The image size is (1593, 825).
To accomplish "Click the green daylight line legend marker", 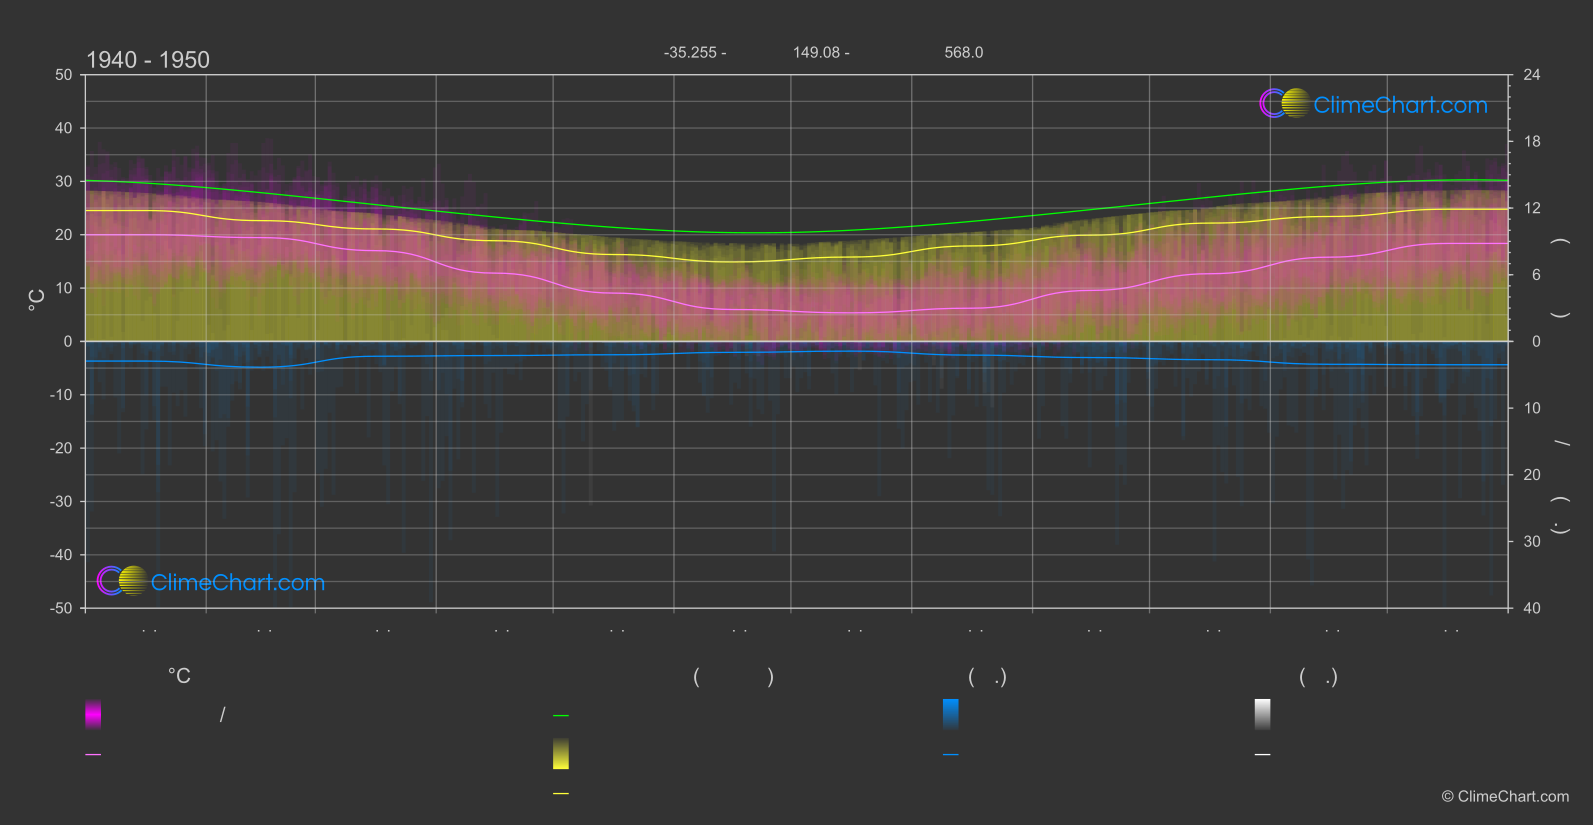I will 561,716.
